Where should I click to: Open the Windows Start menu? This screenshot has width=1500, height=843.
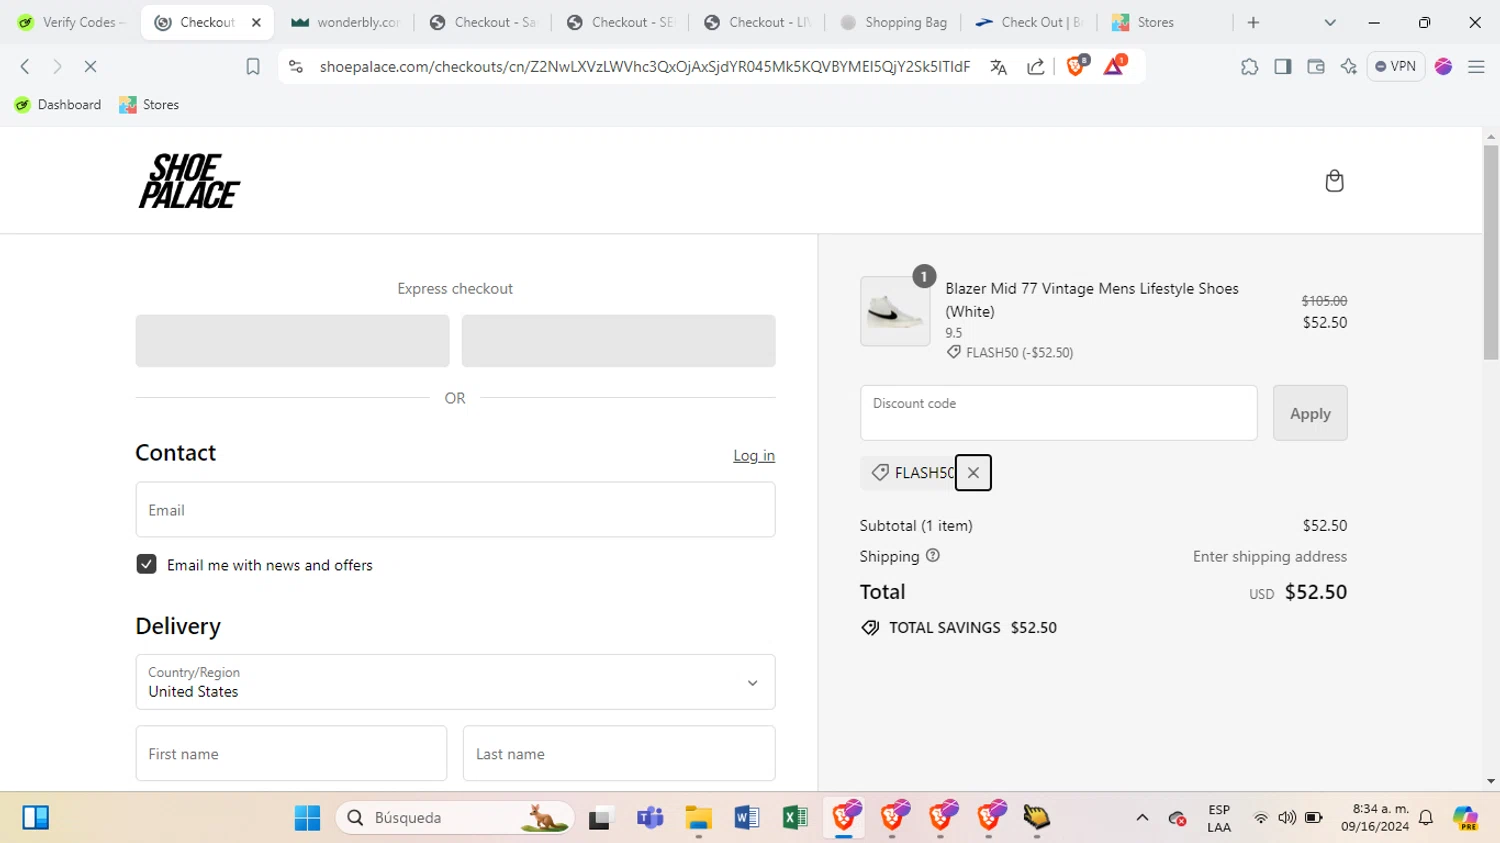(x=307, y=818)
